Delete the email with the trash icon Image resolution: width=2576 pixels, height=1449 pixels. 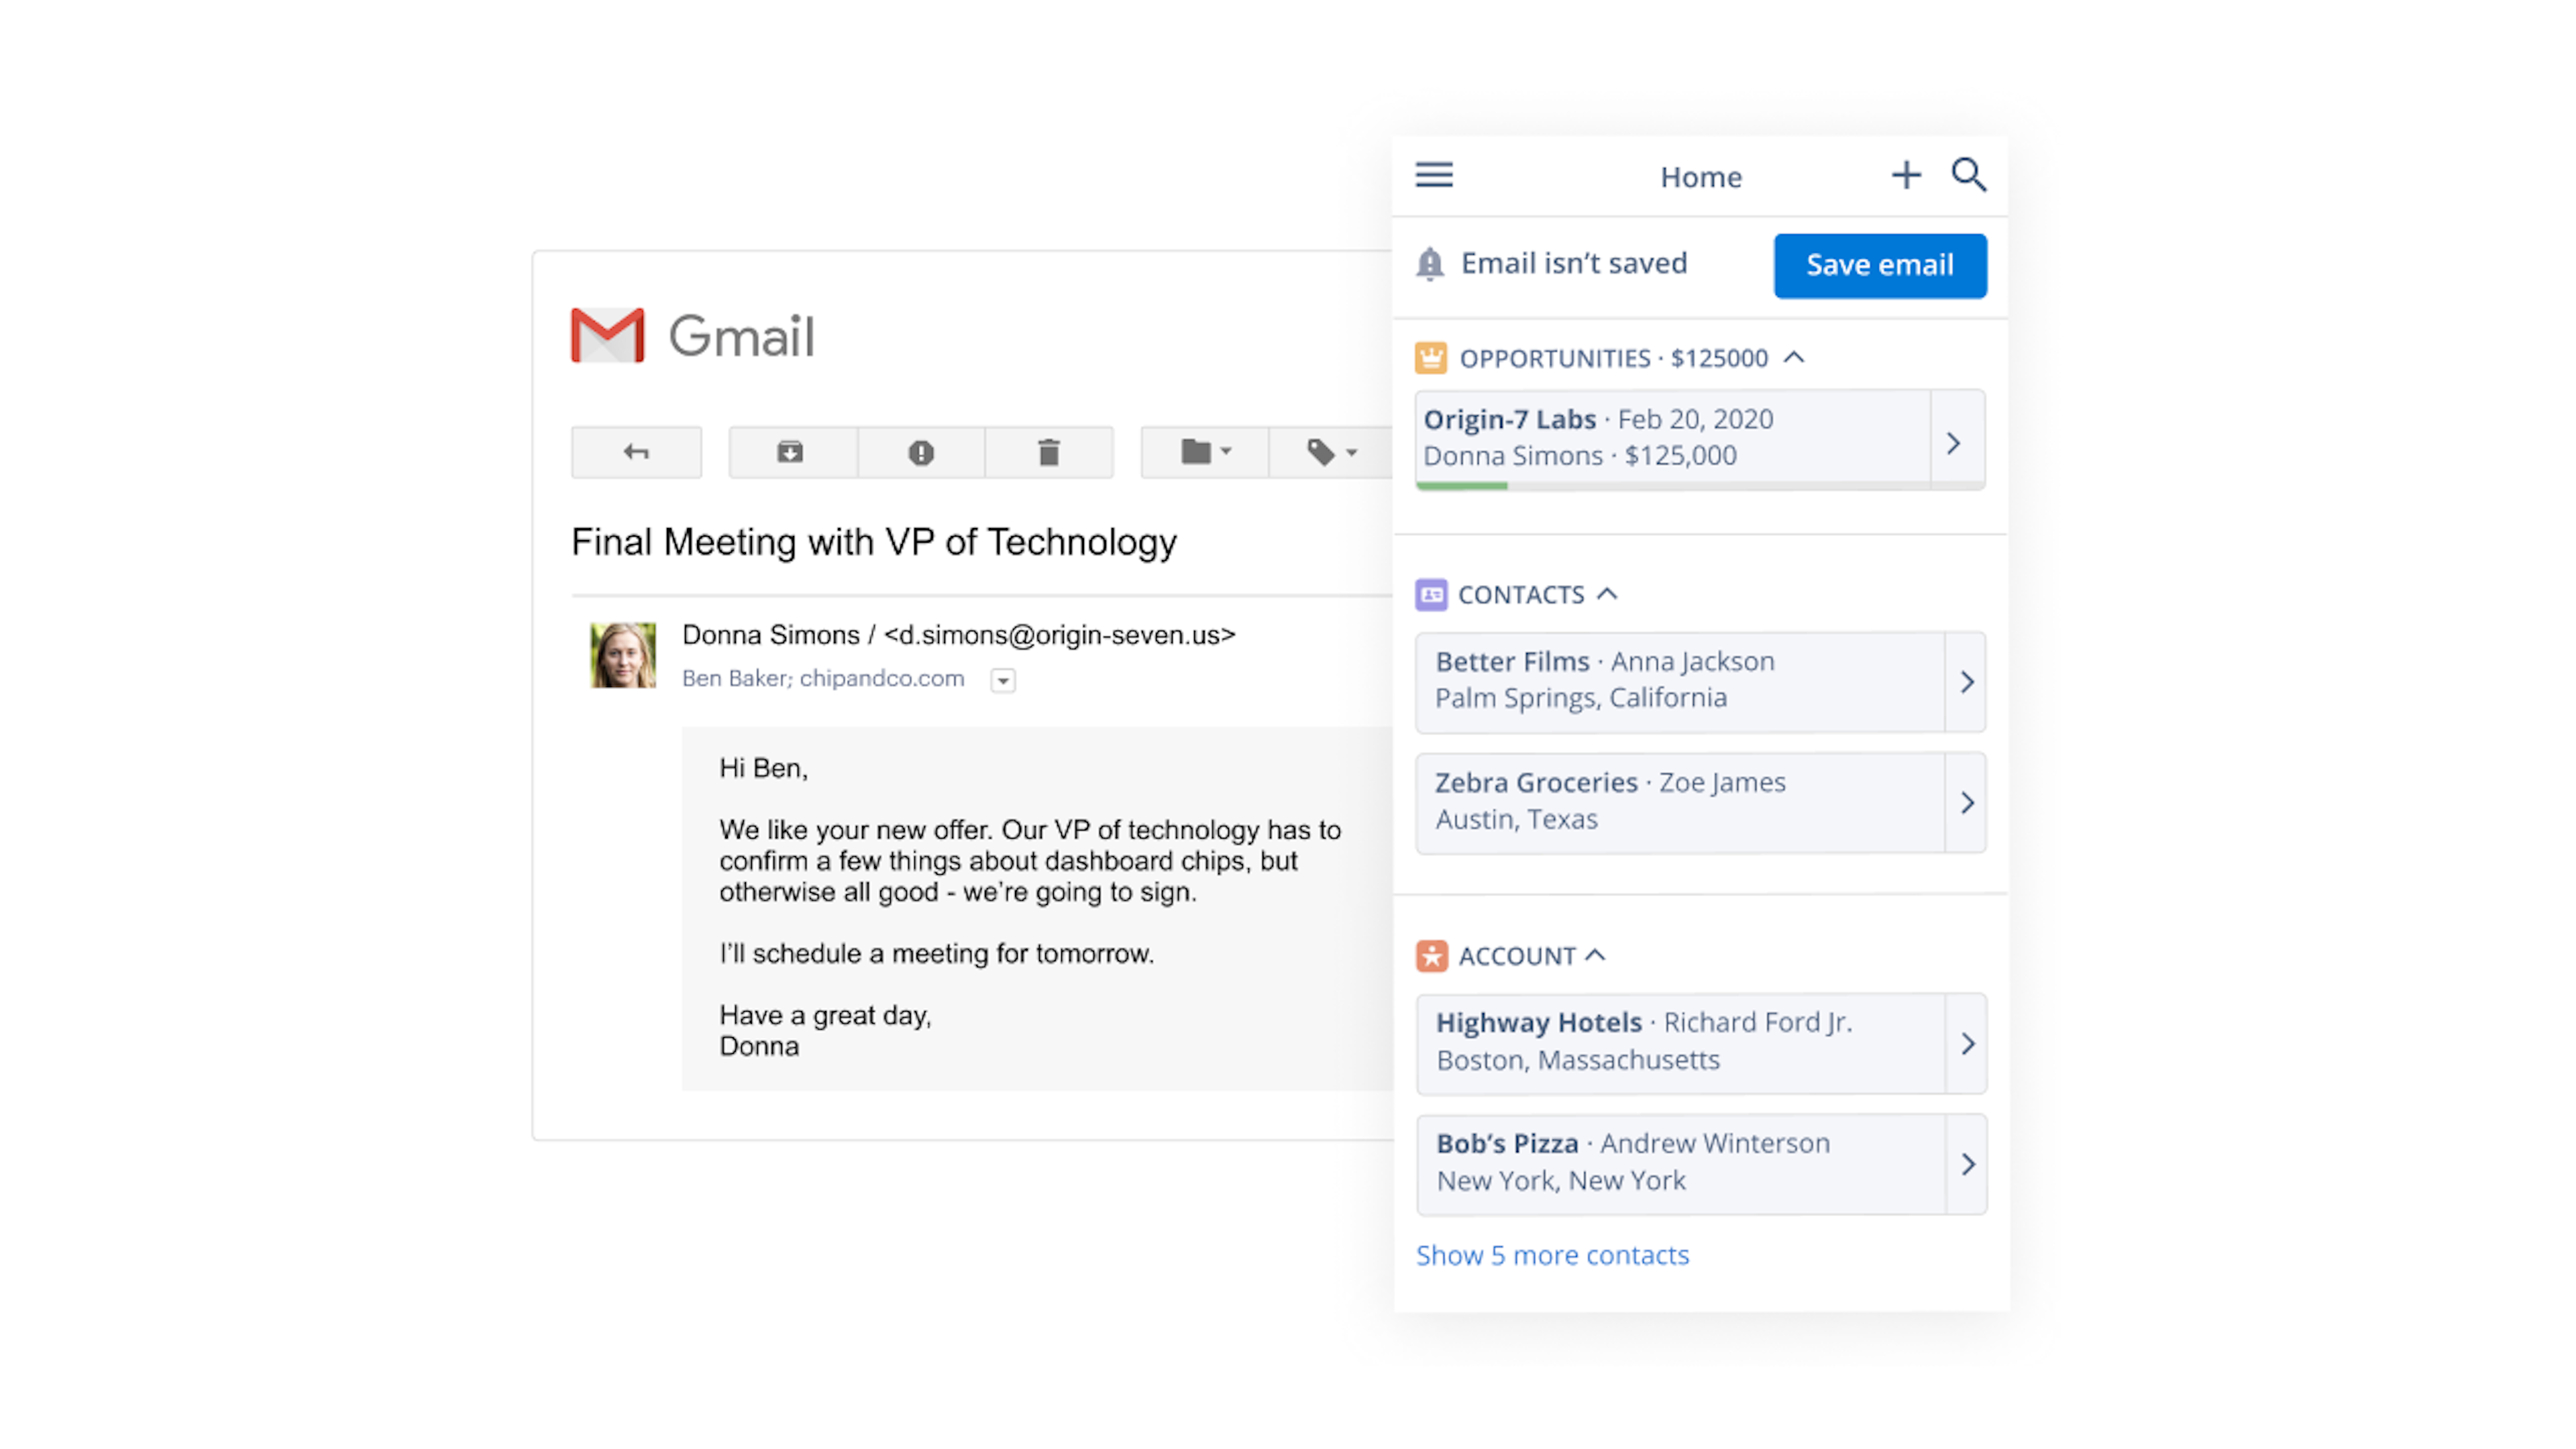point(1048,452)
